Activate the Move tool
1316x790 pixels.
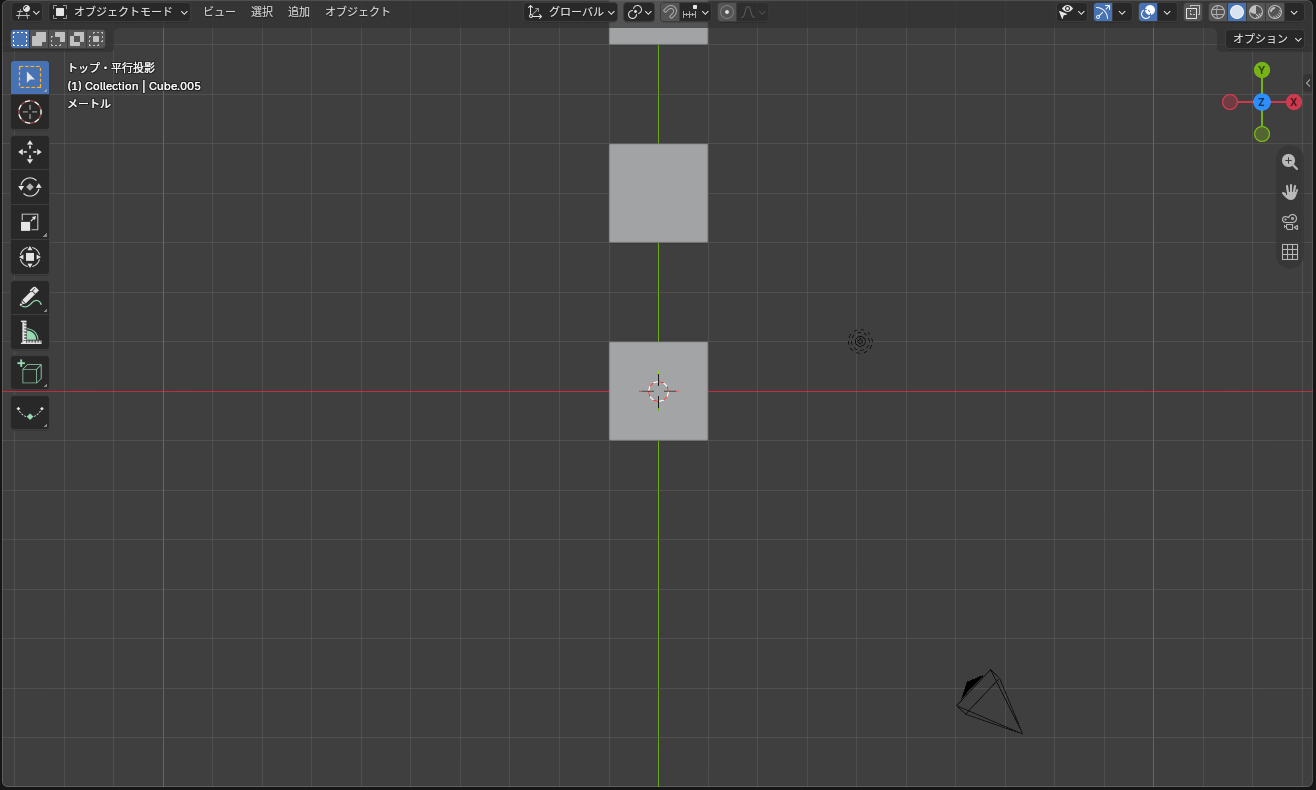point(30,152)
